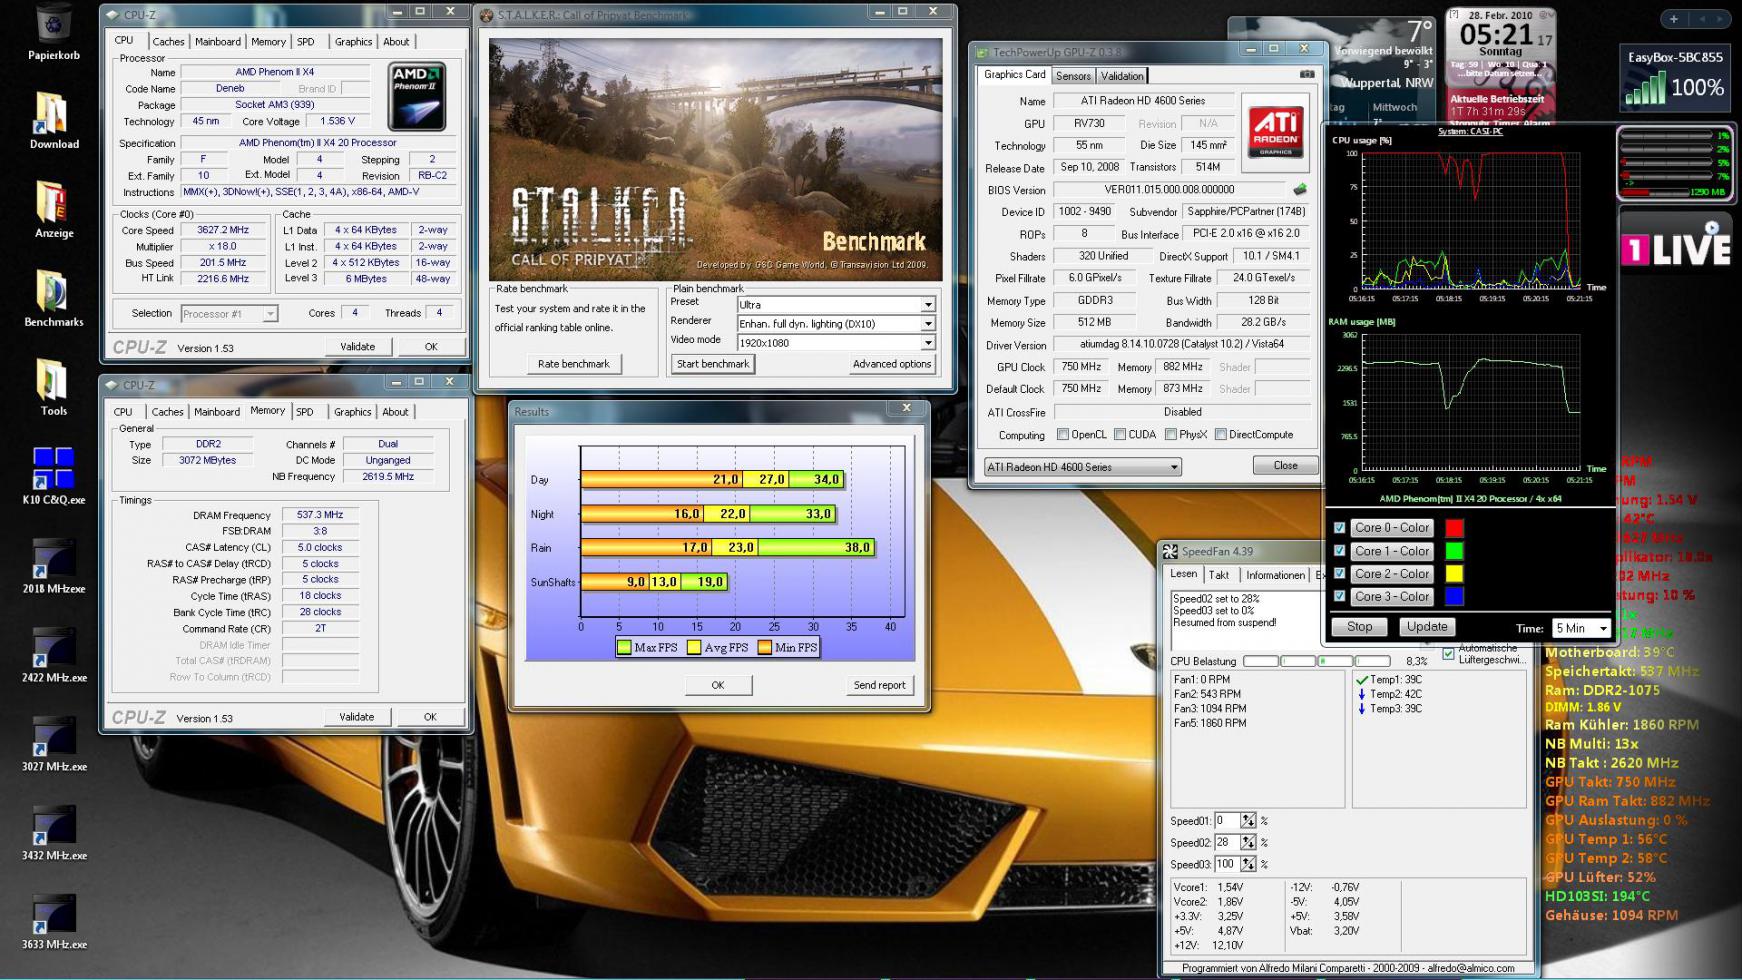
Task: Click Send report in the Results window
Action: 879,685
